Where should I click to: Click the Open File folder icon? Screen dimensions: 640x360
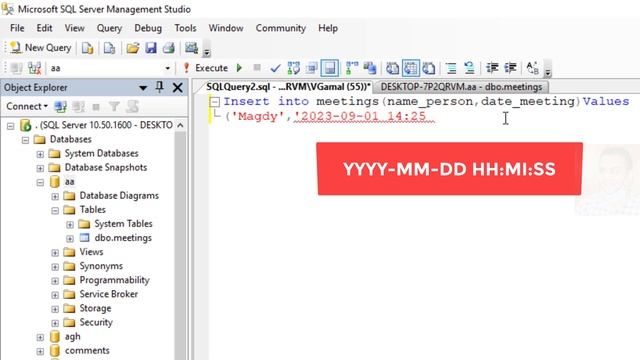pyautogui.click(x=132, y=48)
